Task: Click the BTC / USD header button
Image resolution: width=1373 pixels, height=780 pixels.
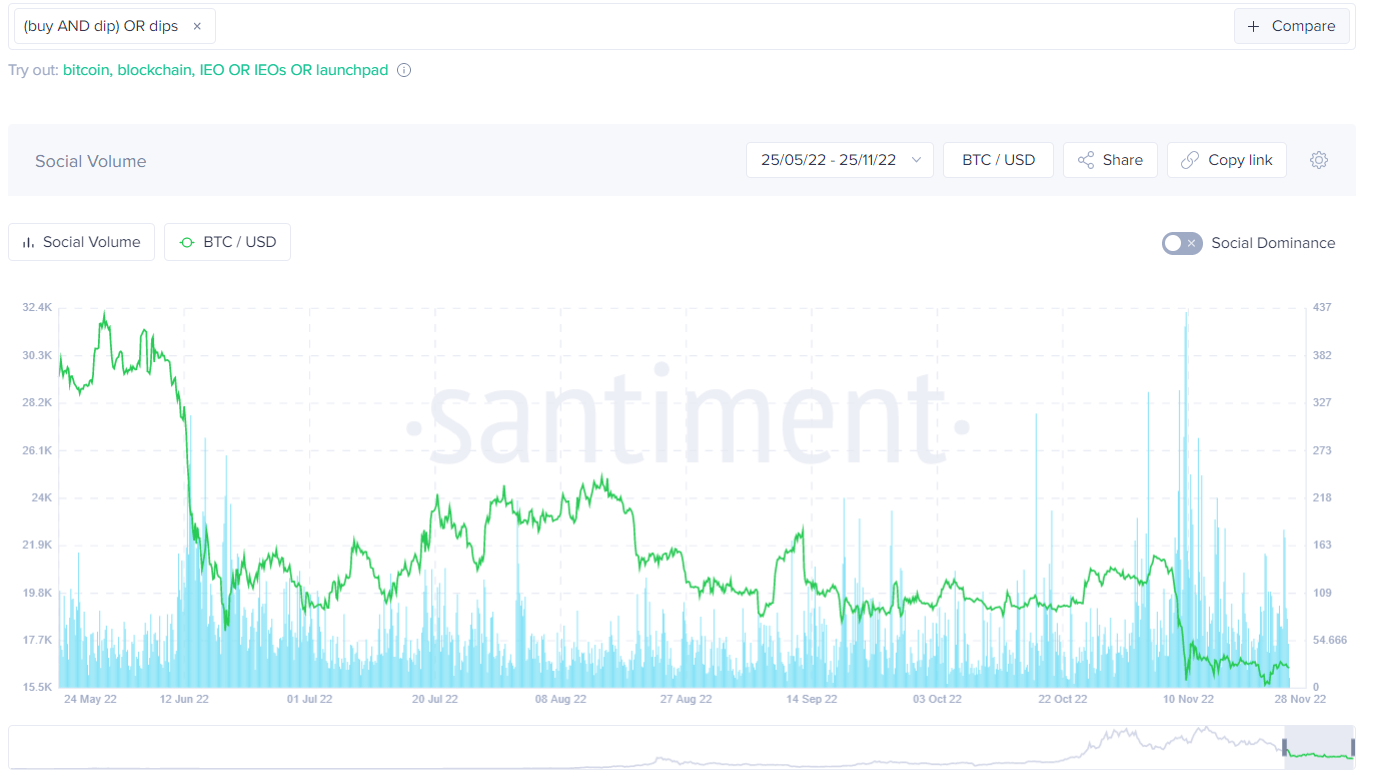Action: [x=998, y=159]
